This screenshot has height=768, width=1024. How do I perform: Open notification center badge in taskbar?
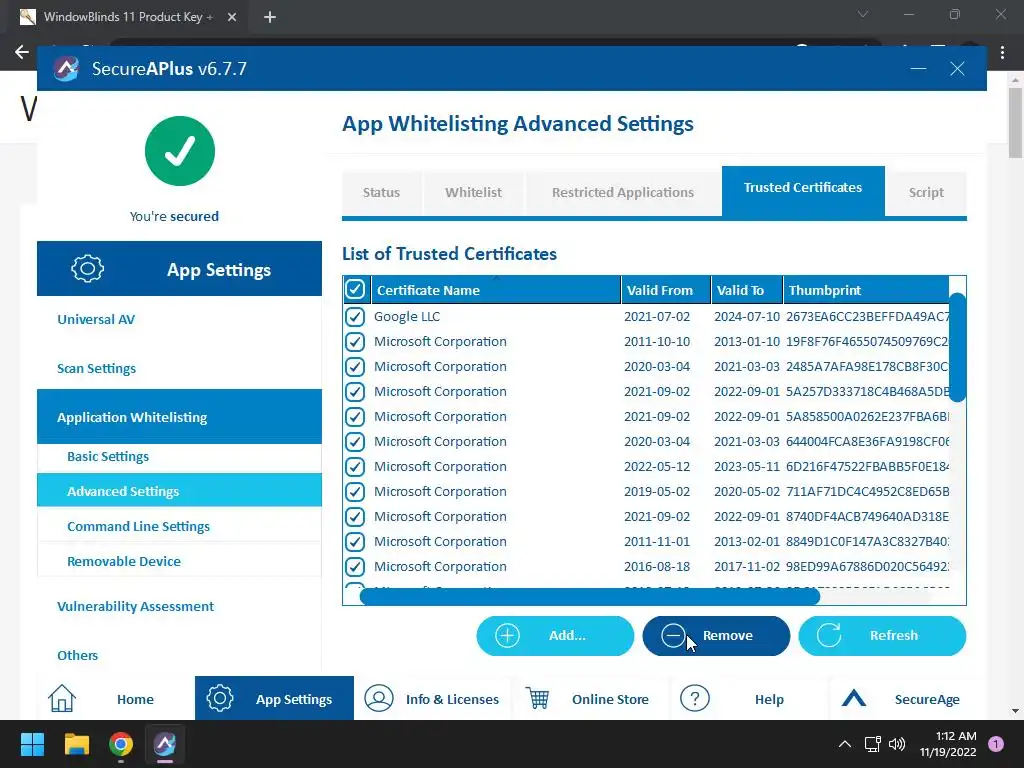click(996, 744)
